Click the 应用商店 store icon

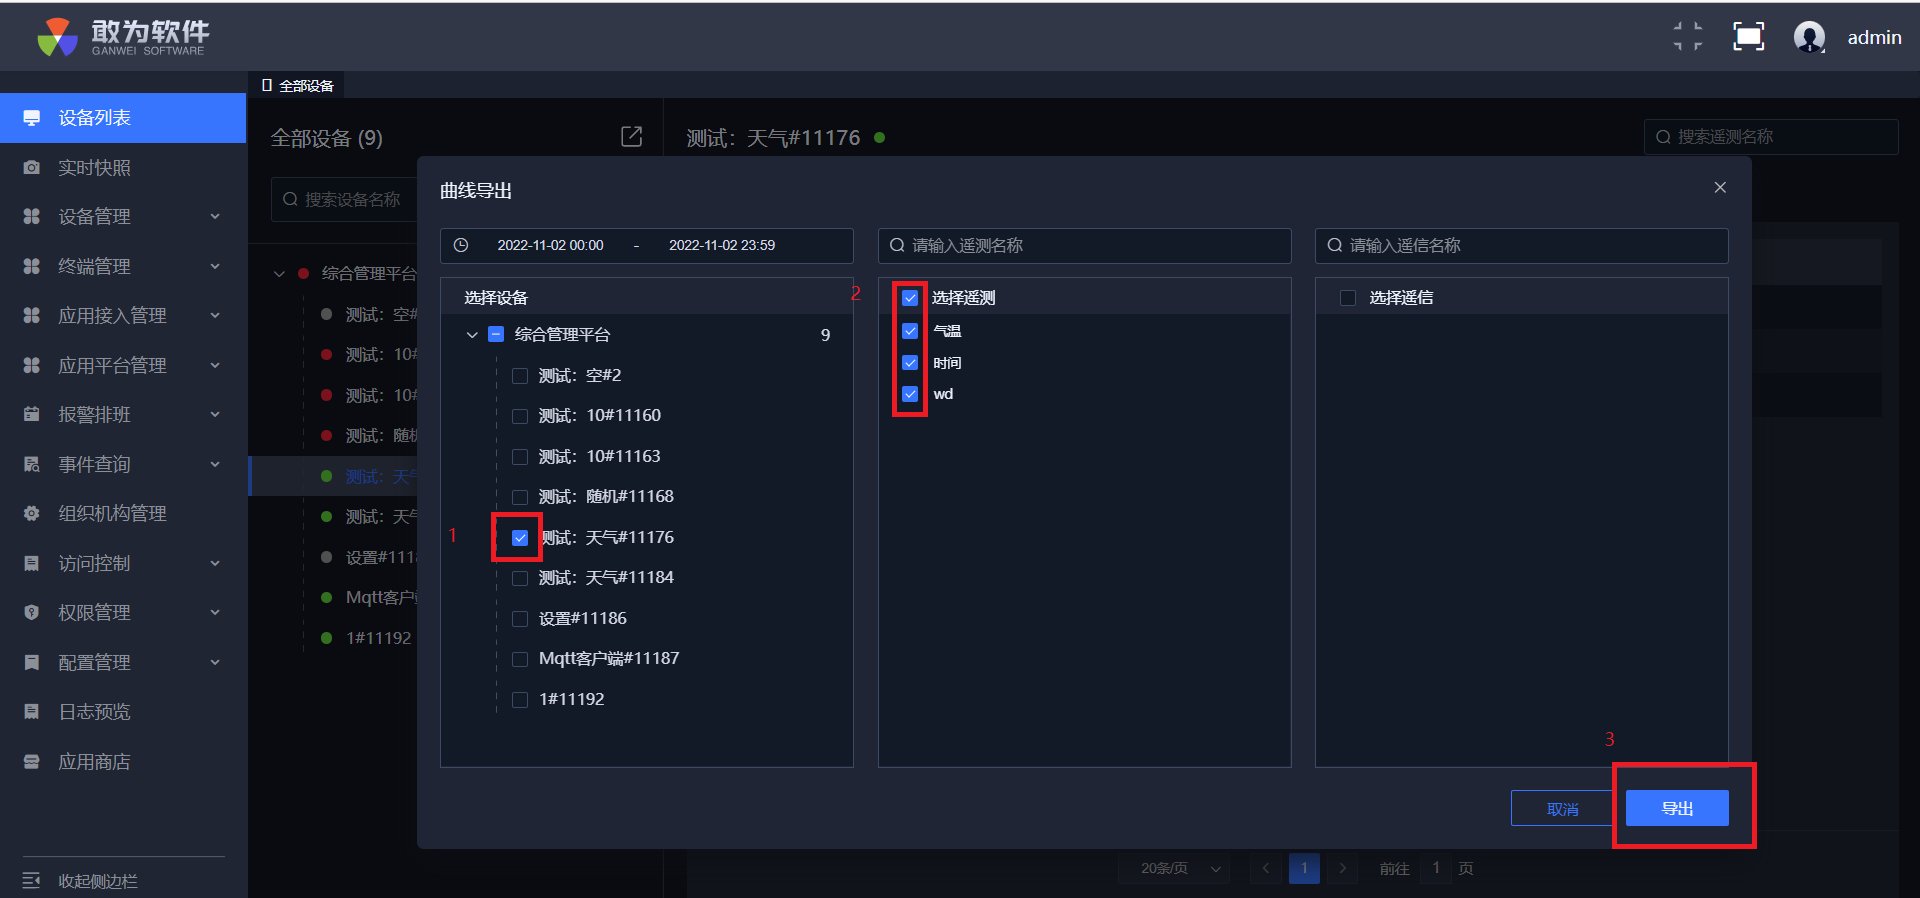pos(32,762)
